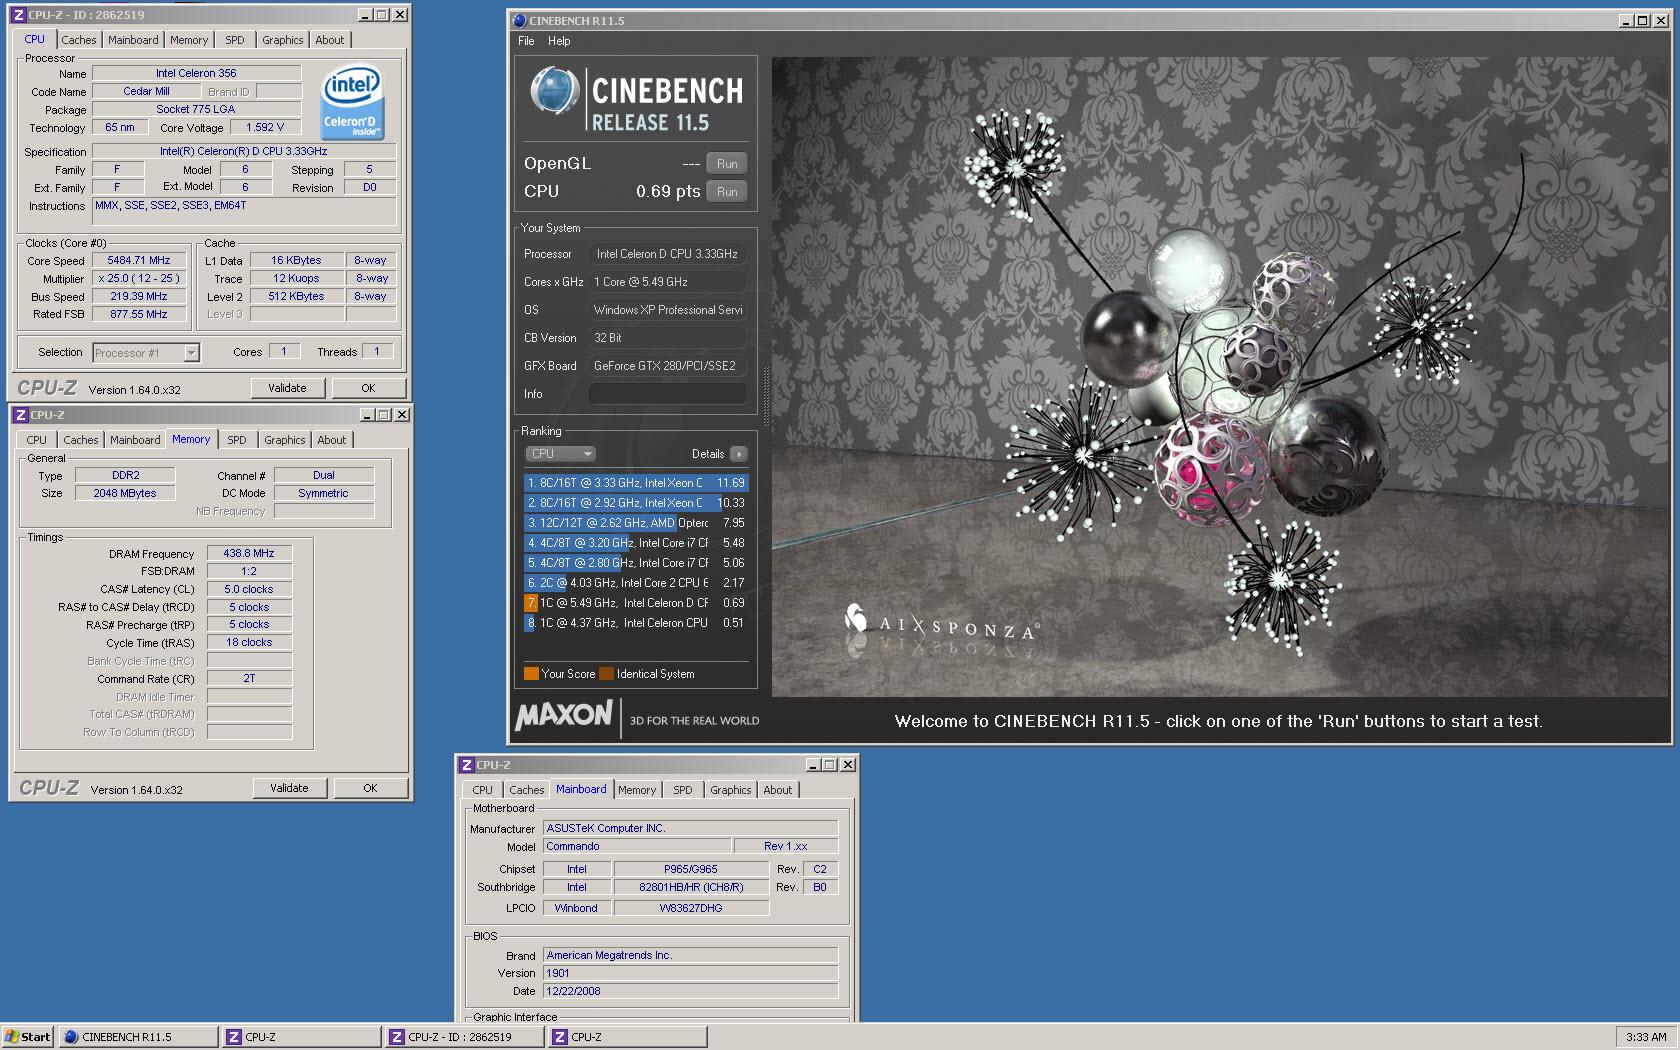This screenshot has width=1680, height=1050.
Task: Select ranking row 1 Intel Xeon 11.69
Action: [x=636, y=483]
